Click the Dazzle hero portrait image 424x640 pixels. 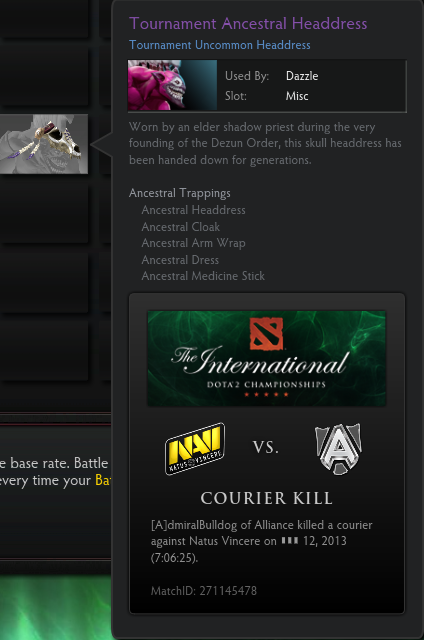tap(172, 85)
